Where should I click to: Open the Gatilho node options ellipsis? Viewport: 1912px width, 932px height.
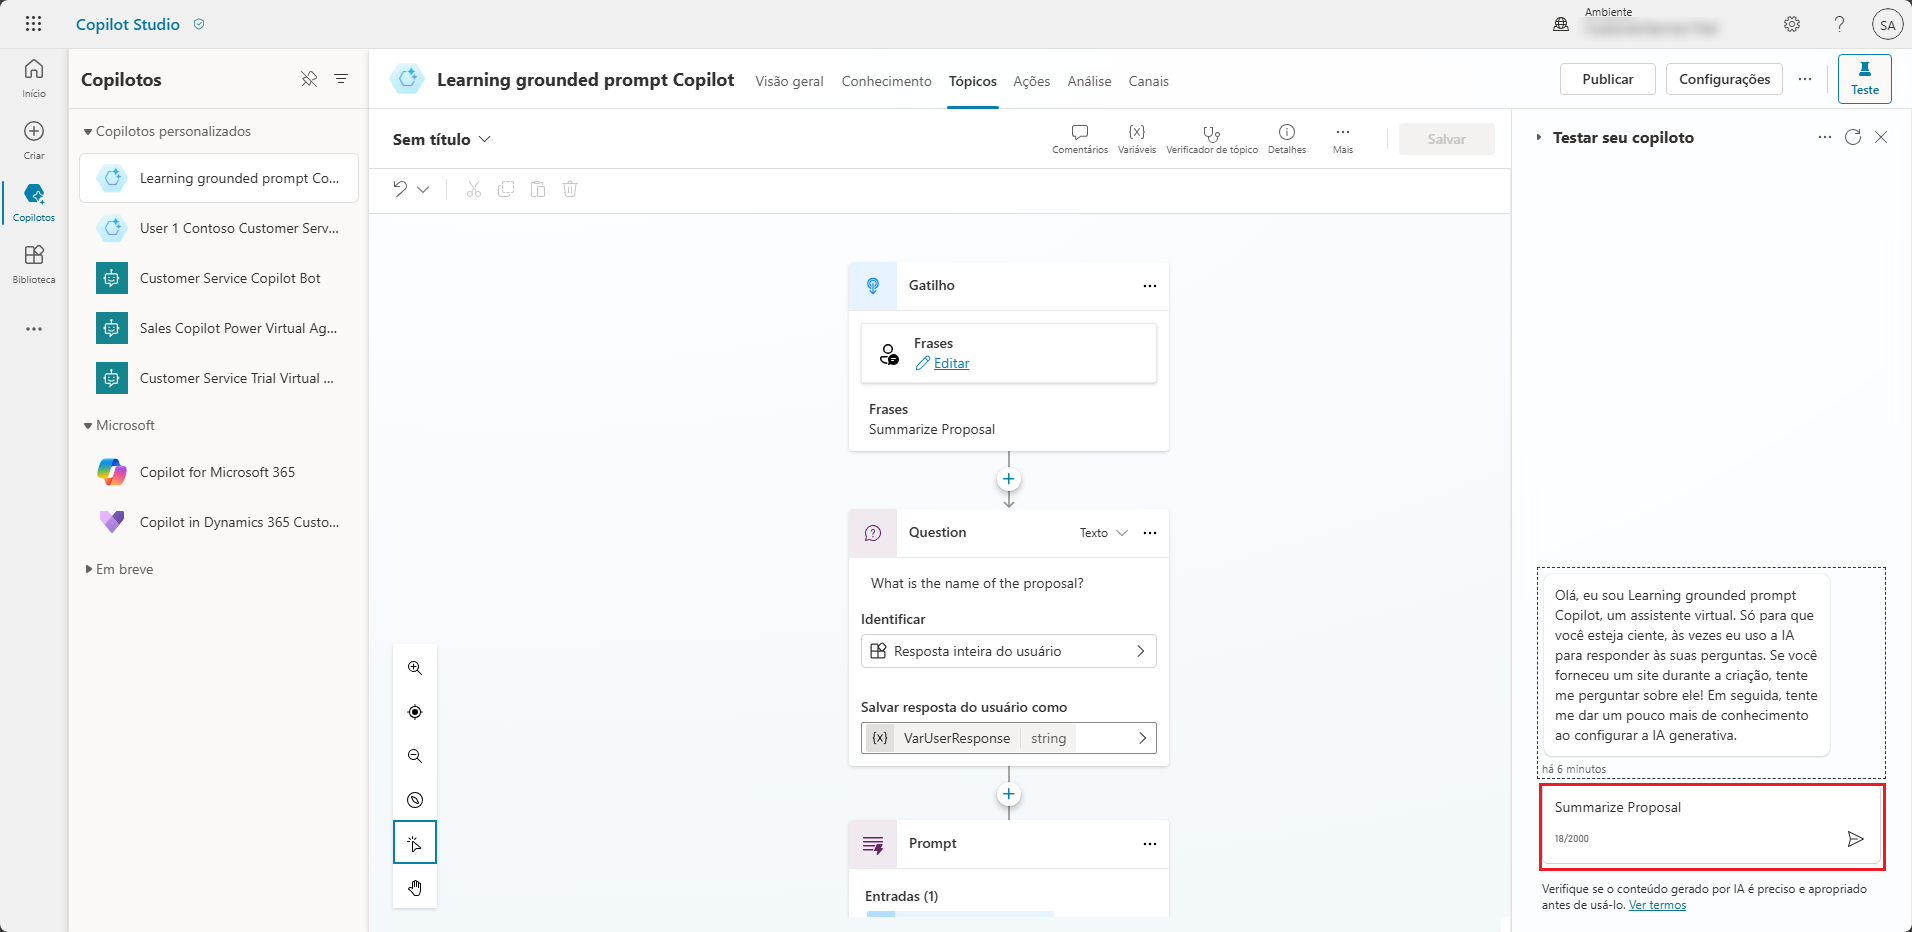(x=1150, y=286)
